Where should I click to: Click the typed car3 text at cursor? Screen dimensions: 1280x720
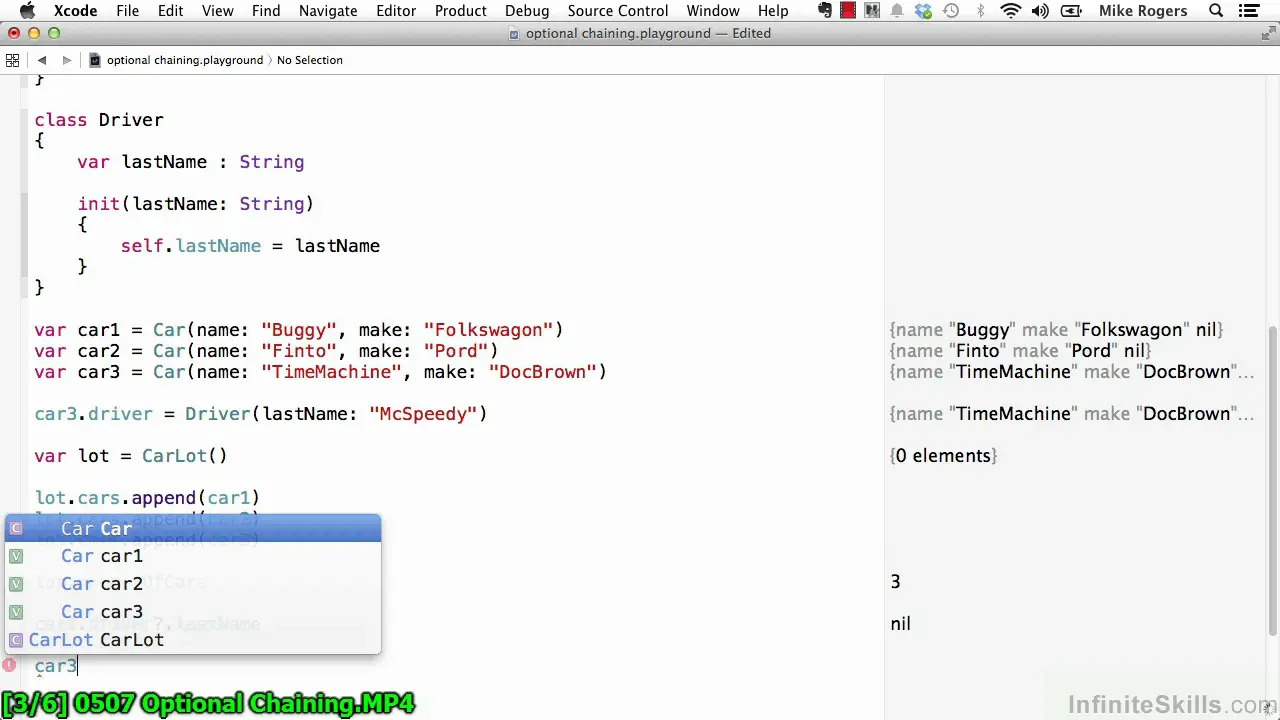(56, 666)
